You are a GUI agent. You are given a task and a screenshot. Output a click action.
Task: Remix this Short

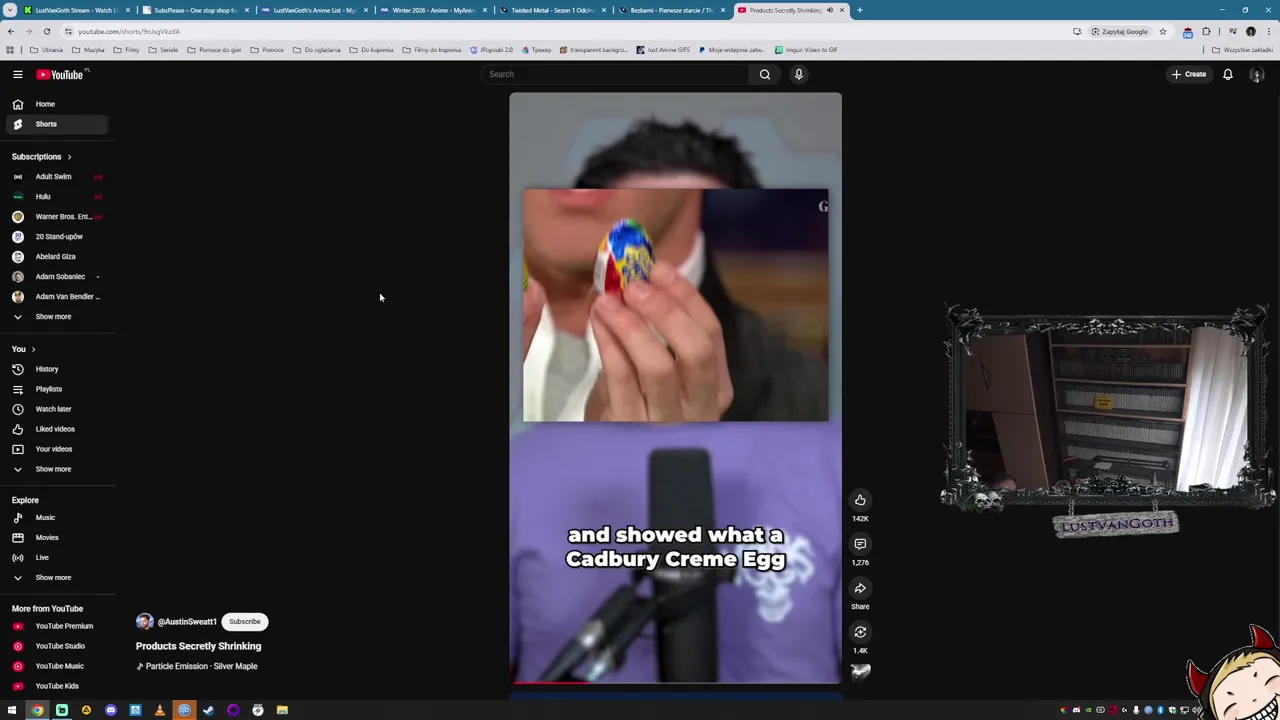(860, 632)
